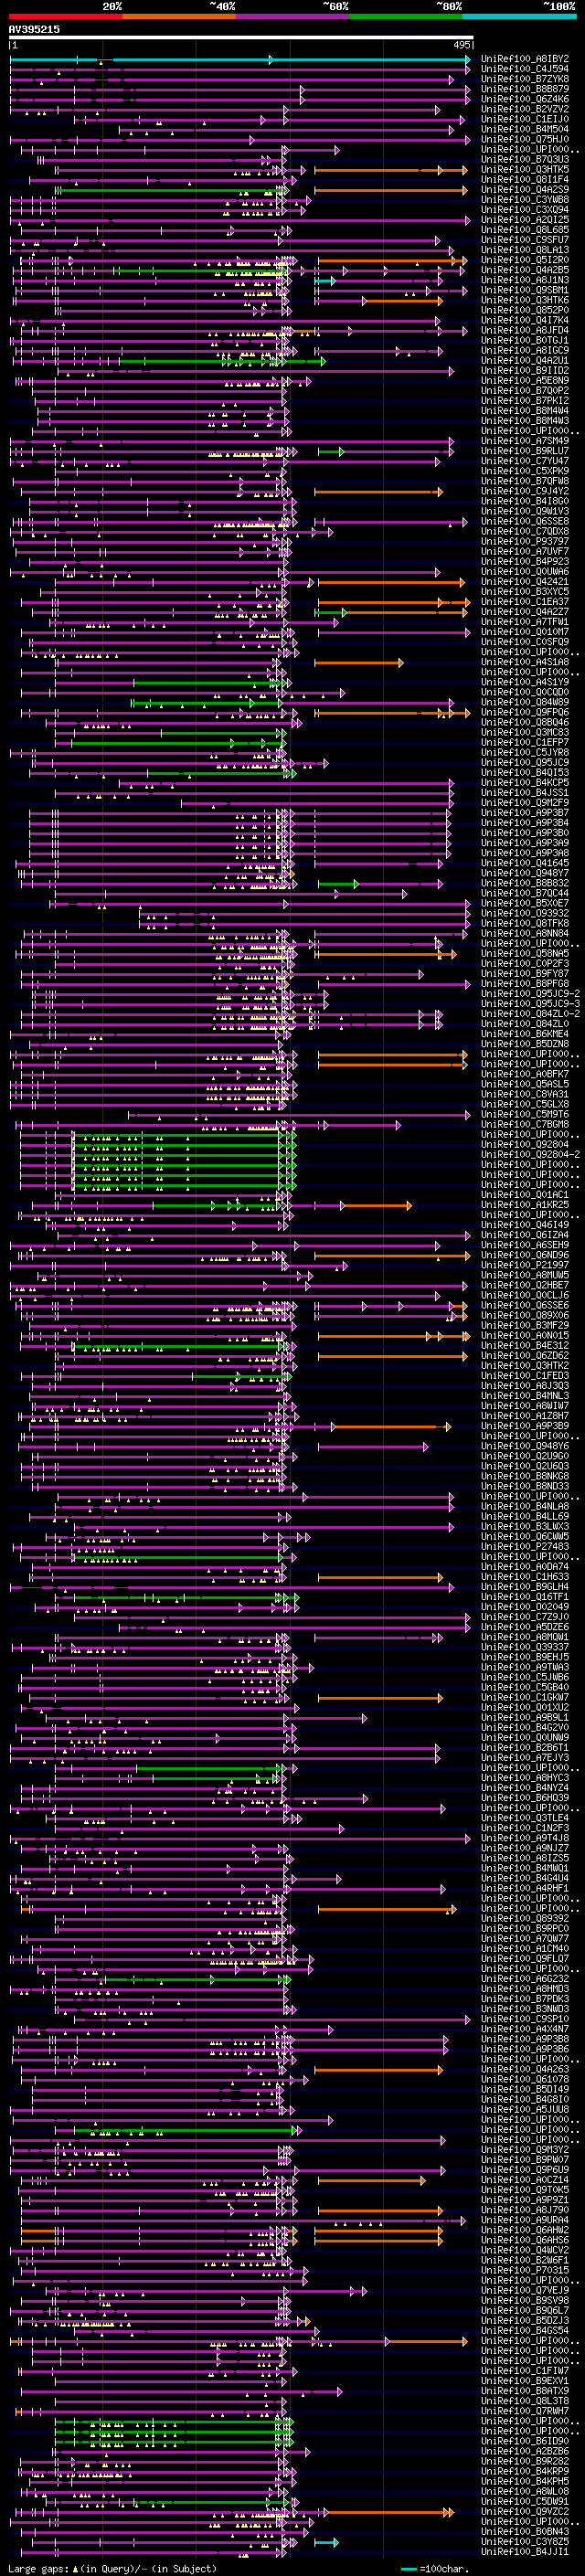Click the query end position 495
This screenshot has width=585, height=2576.
tap(461, 45)
